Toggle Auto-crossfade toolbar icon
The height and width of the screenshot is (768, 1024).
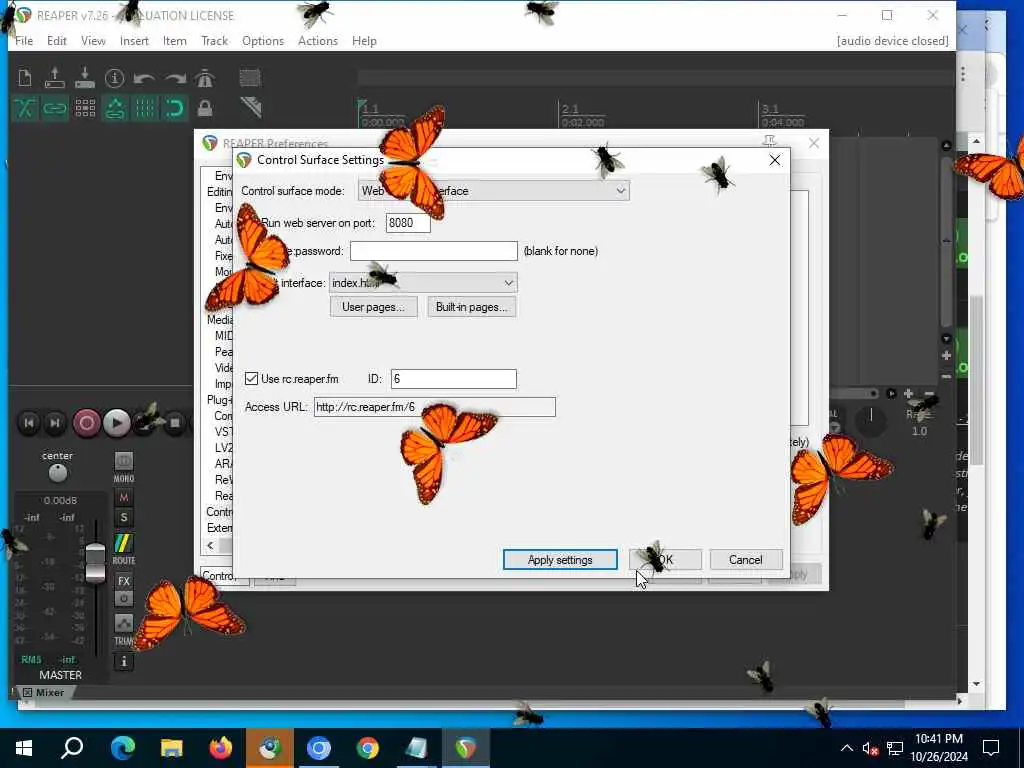(x=25, y=108)
